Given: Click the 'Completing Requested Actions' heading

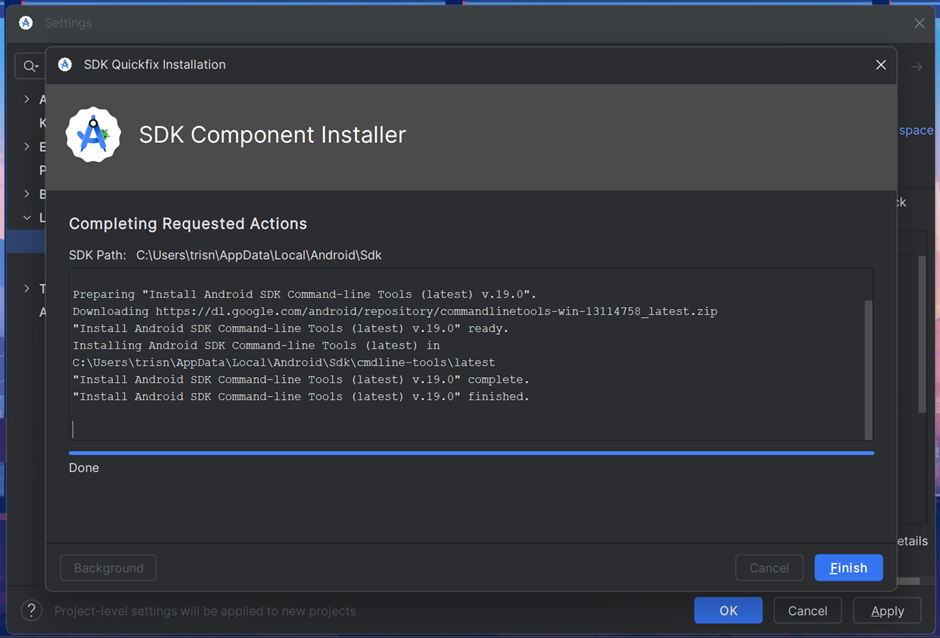Looking at the screenshot, I should click(x=188, y=223).
